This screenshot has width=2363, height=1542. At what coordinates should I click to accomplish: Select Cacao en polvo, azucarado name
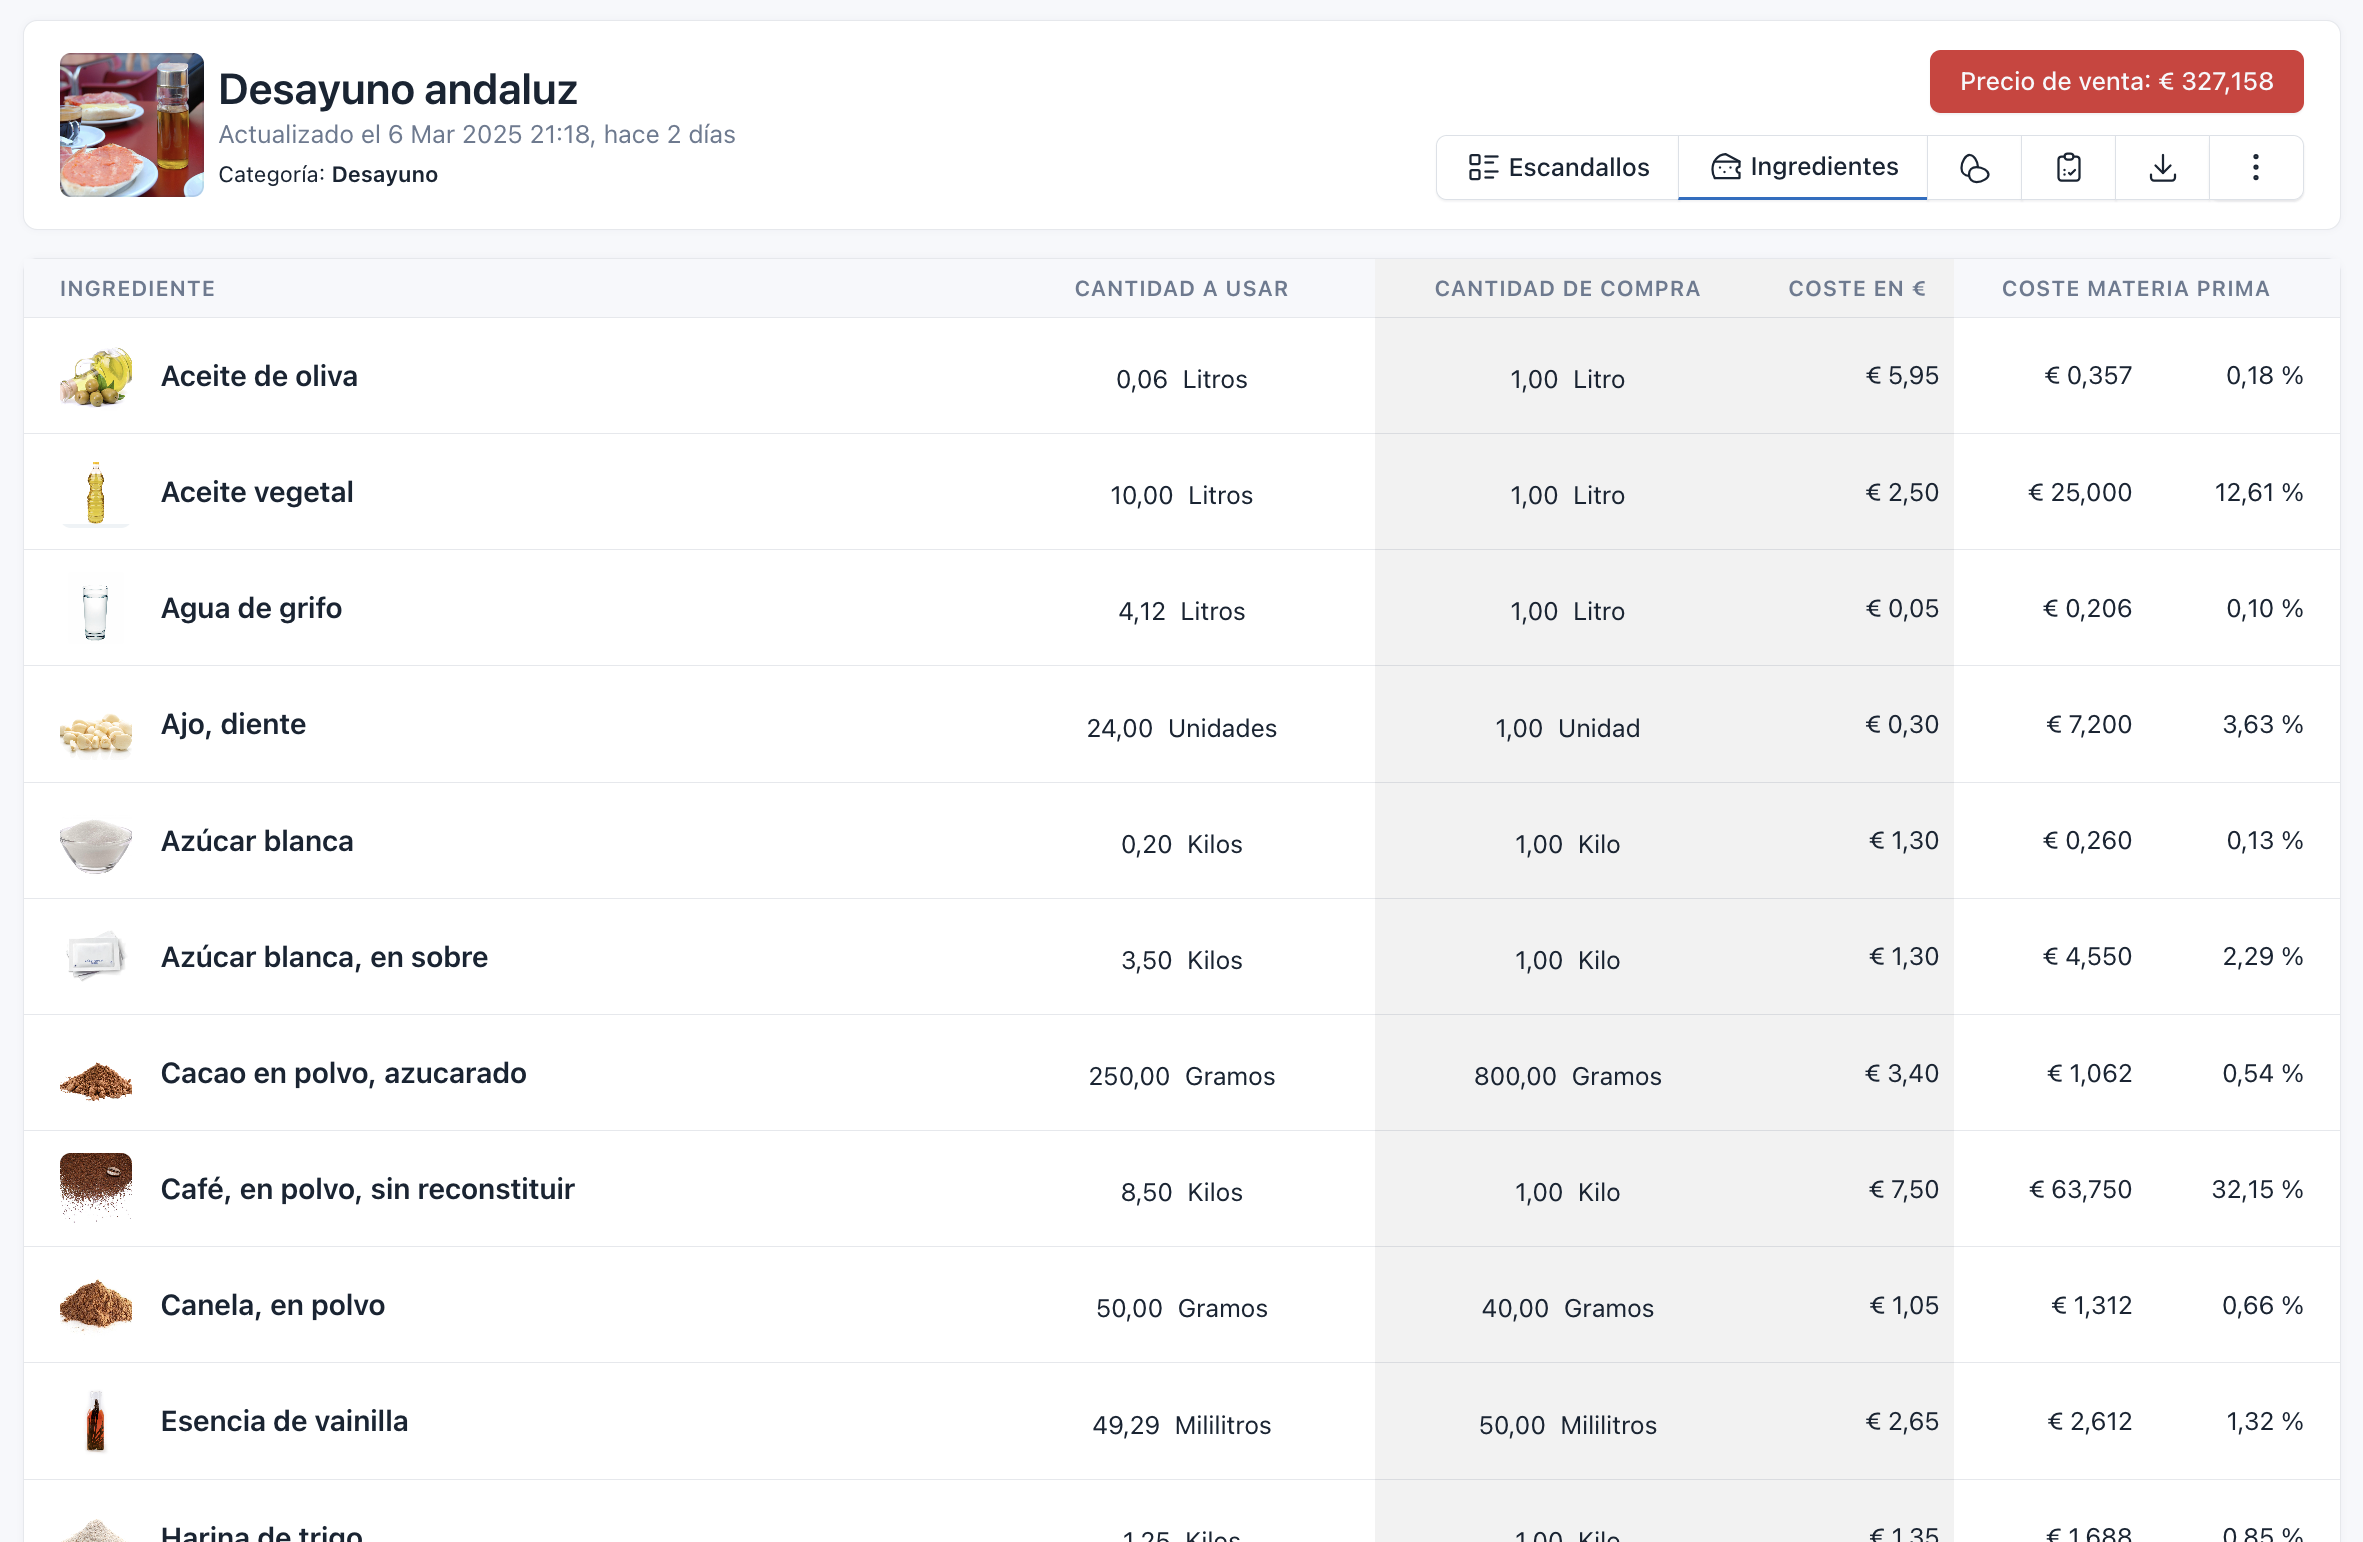(x=343, y=1073)
